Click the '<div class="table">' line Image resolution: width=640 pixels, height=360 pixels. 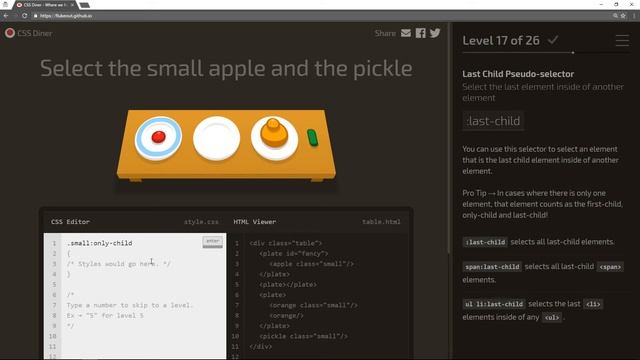[x=285, y=243]
